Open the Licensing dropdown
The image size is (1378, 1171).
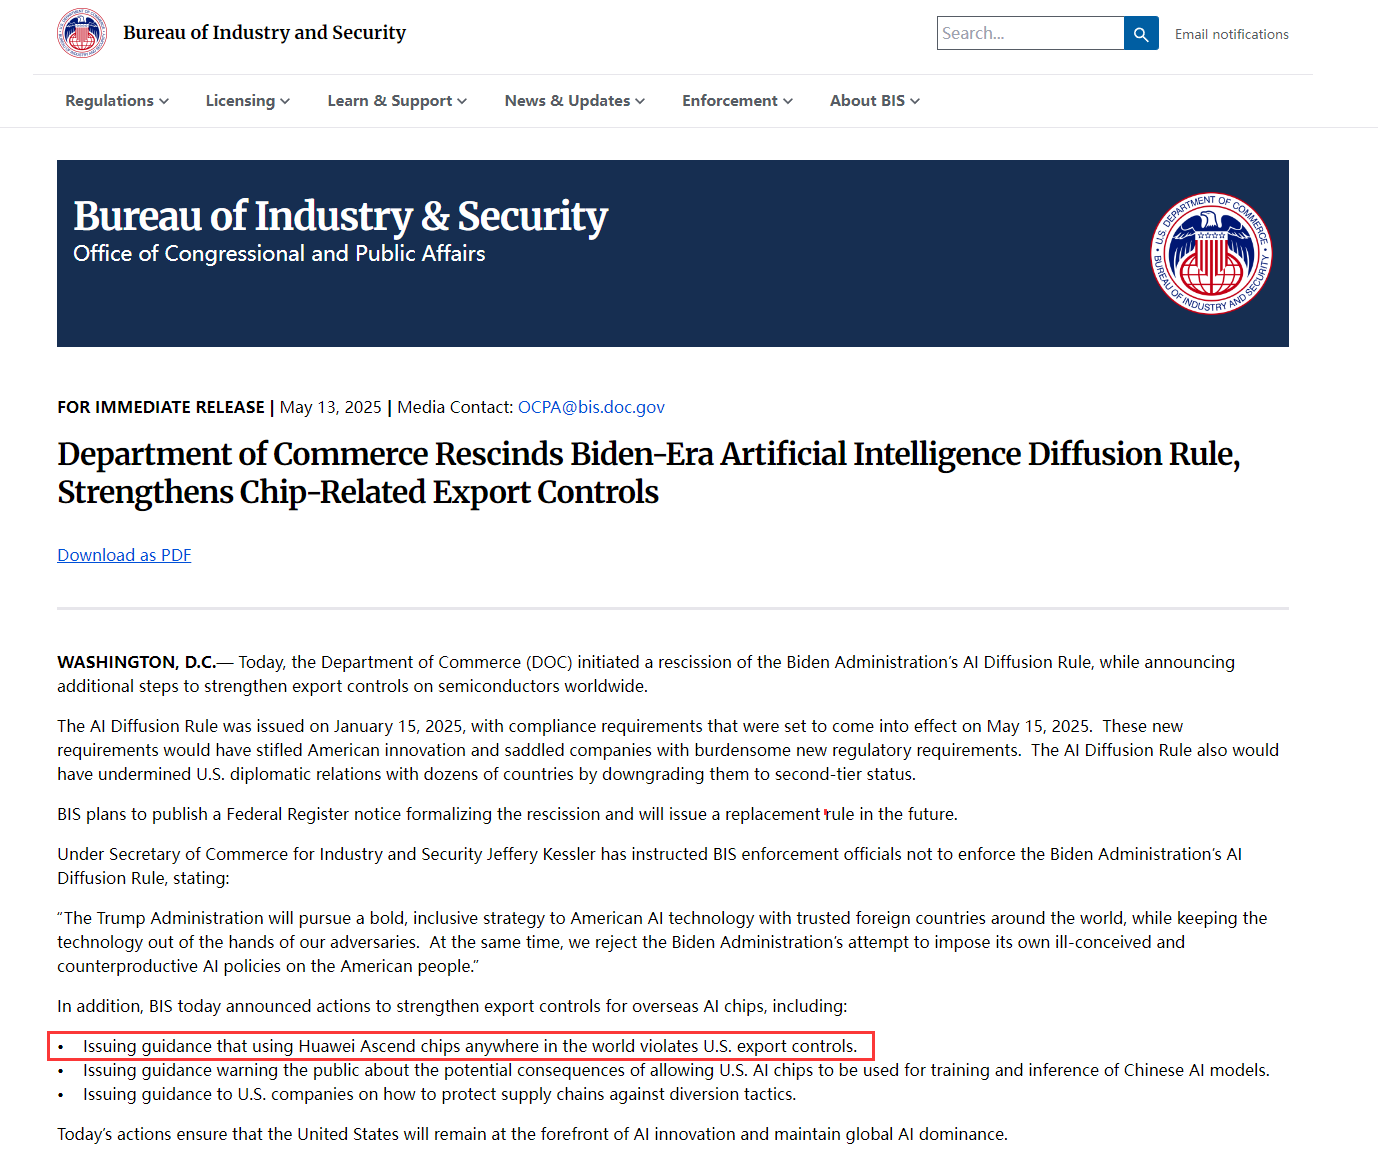tap(247, 101)
